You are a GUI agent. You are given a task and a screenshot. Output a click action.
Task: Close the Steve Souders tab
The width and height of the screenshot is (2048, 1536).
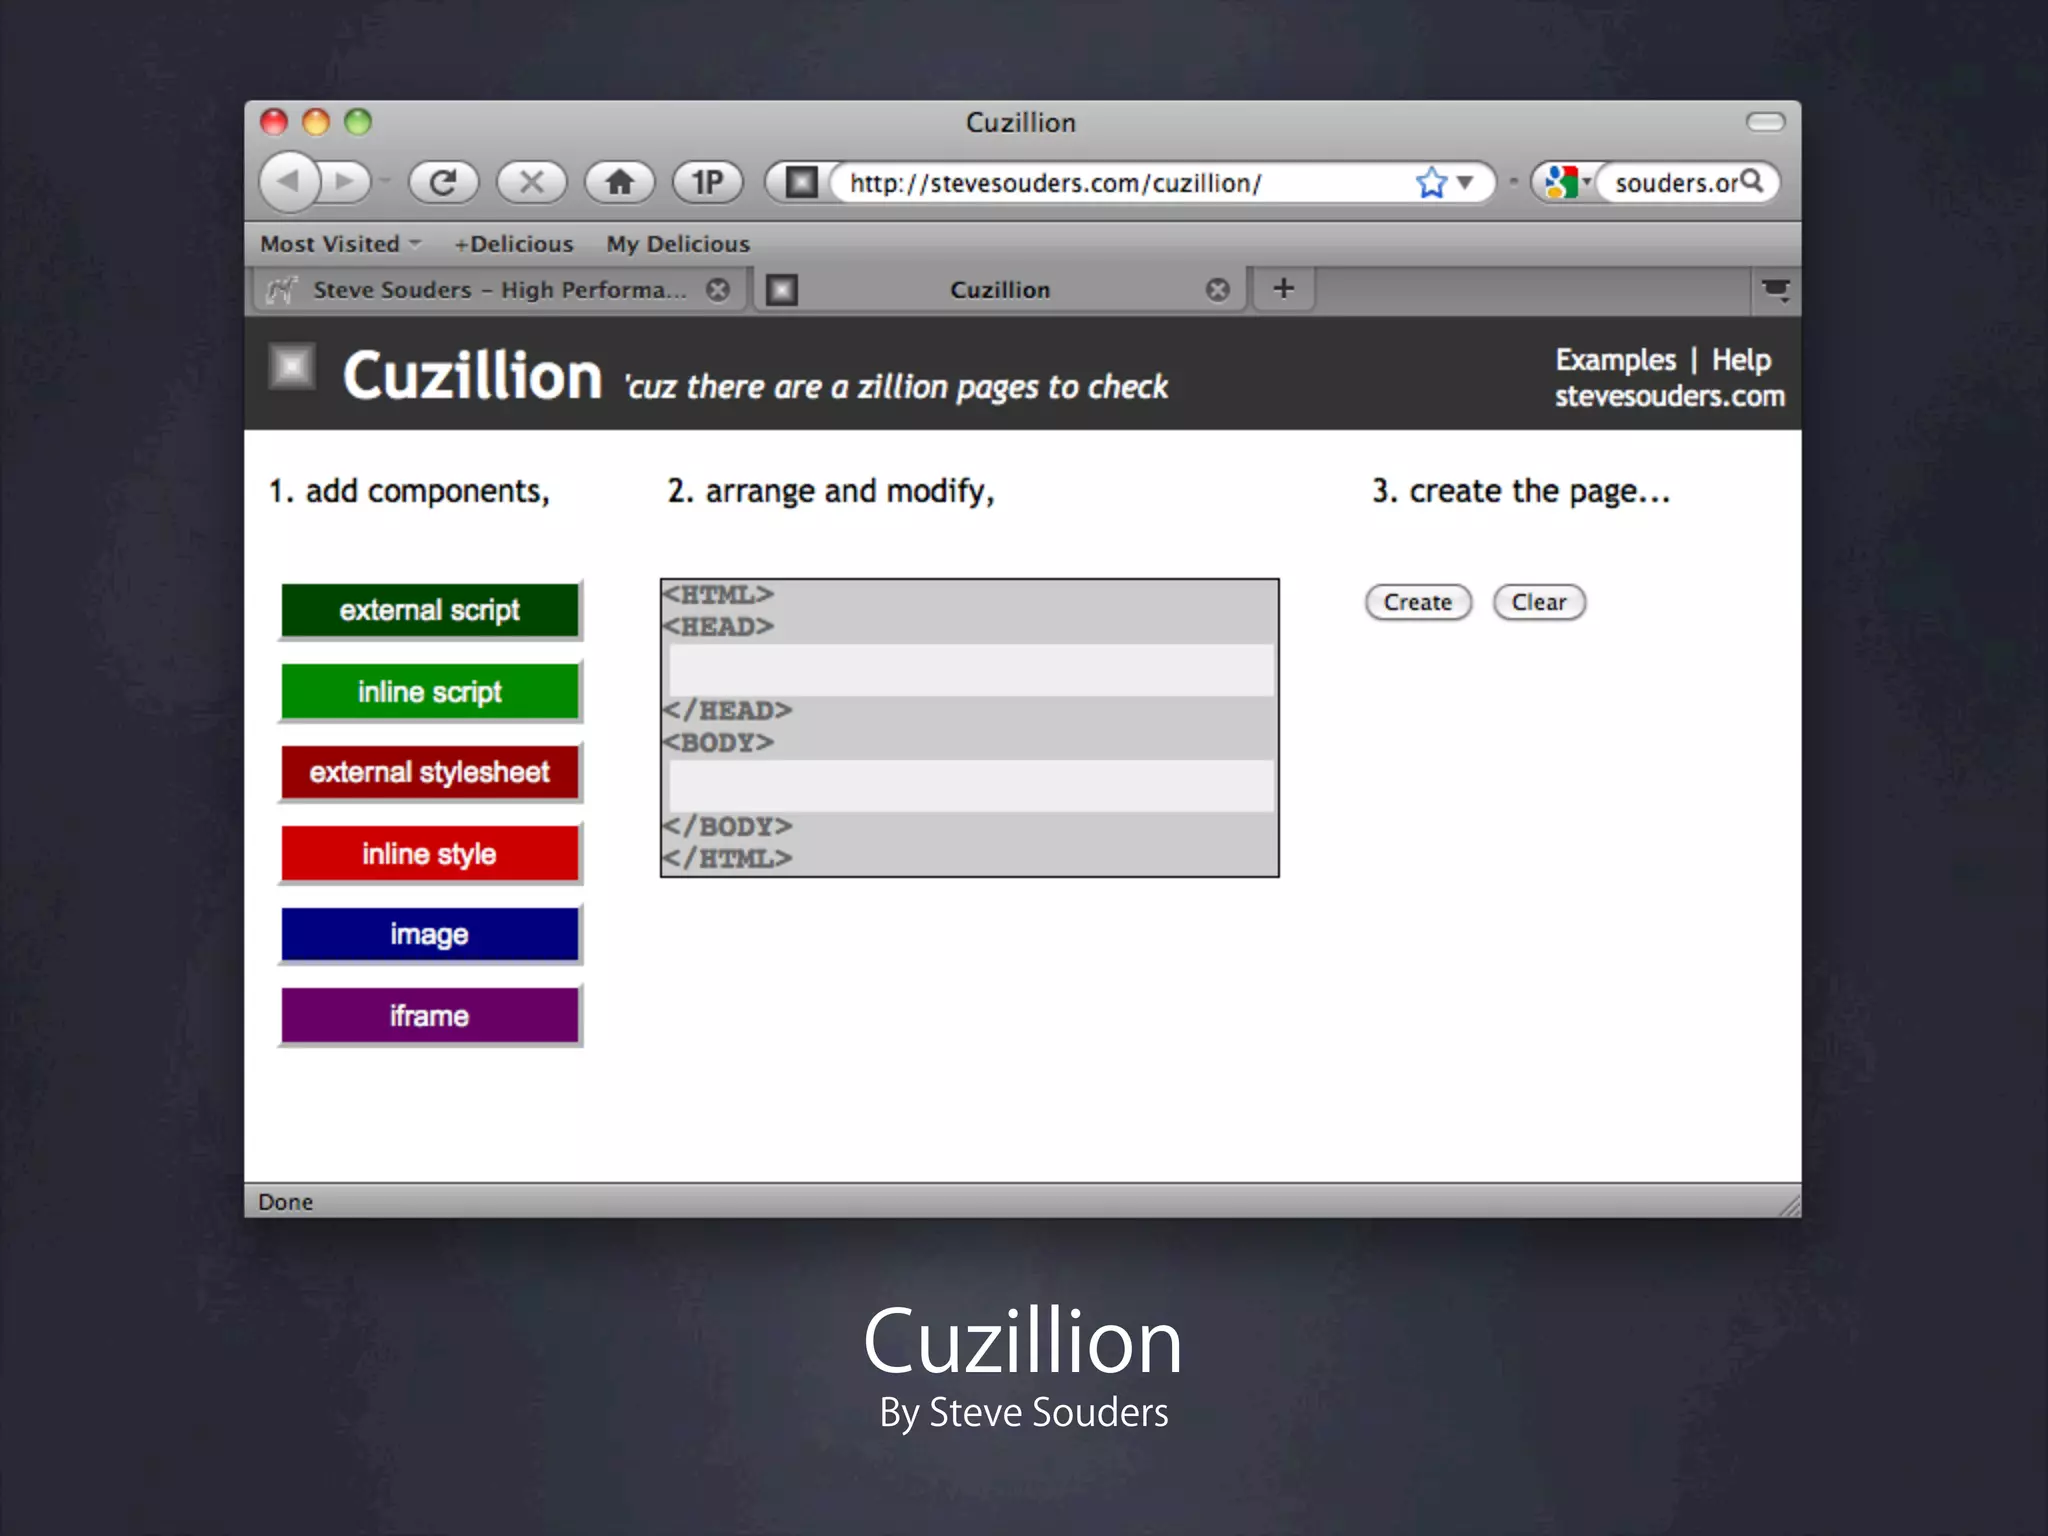pos(718,290)
